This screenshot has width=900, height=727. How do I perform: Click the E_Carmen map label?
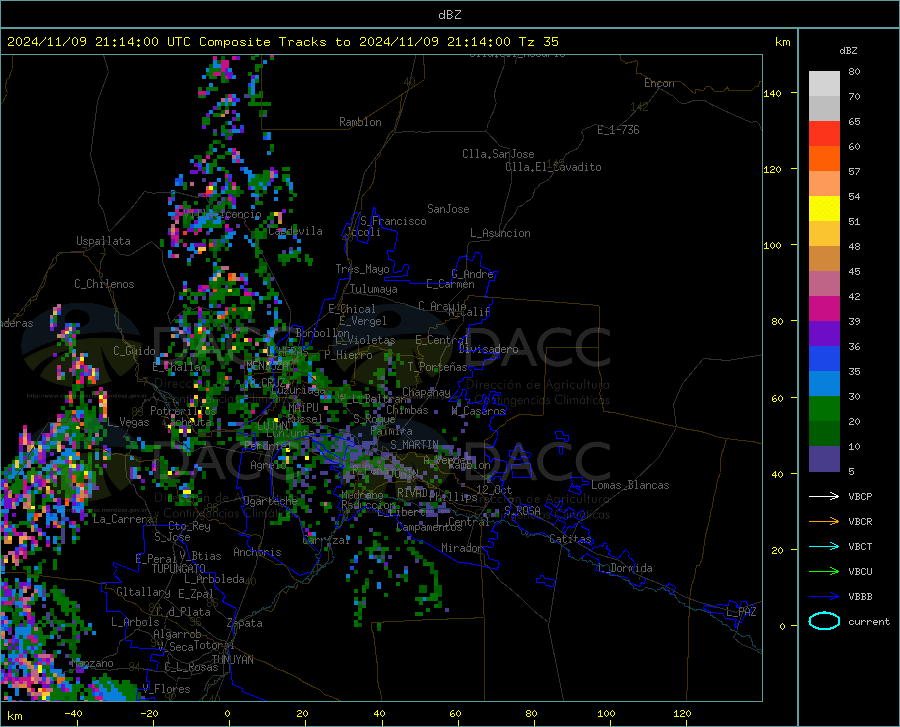point(451,283)
